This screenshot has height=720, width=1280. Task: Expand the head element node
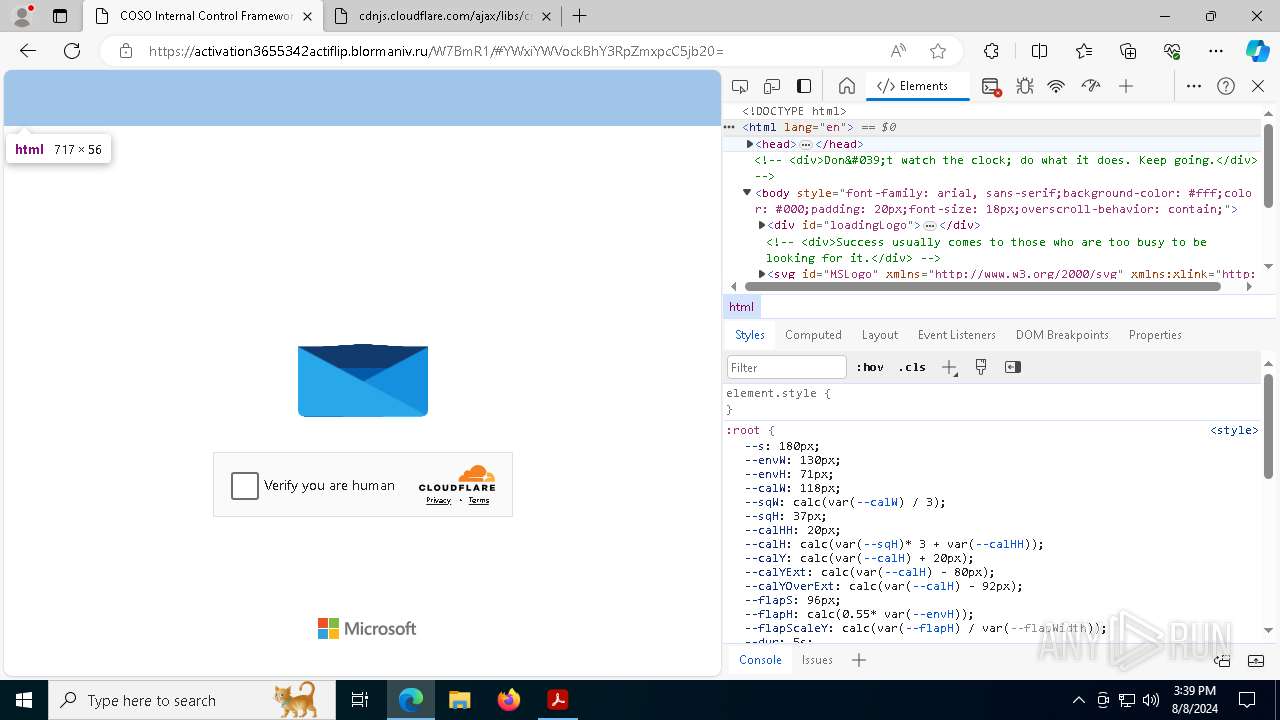749,144
